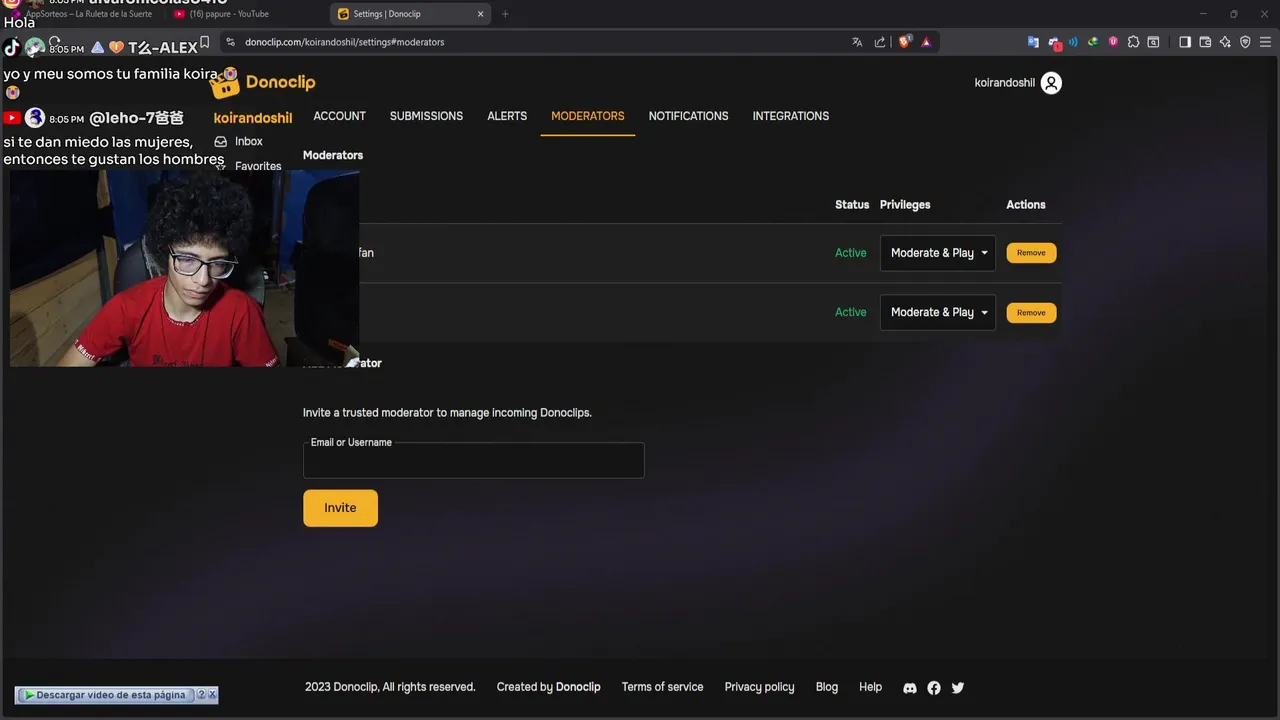Open the Facebook icon in the footer
This screenshot has height=720, width=1280.
pos(934,688)
